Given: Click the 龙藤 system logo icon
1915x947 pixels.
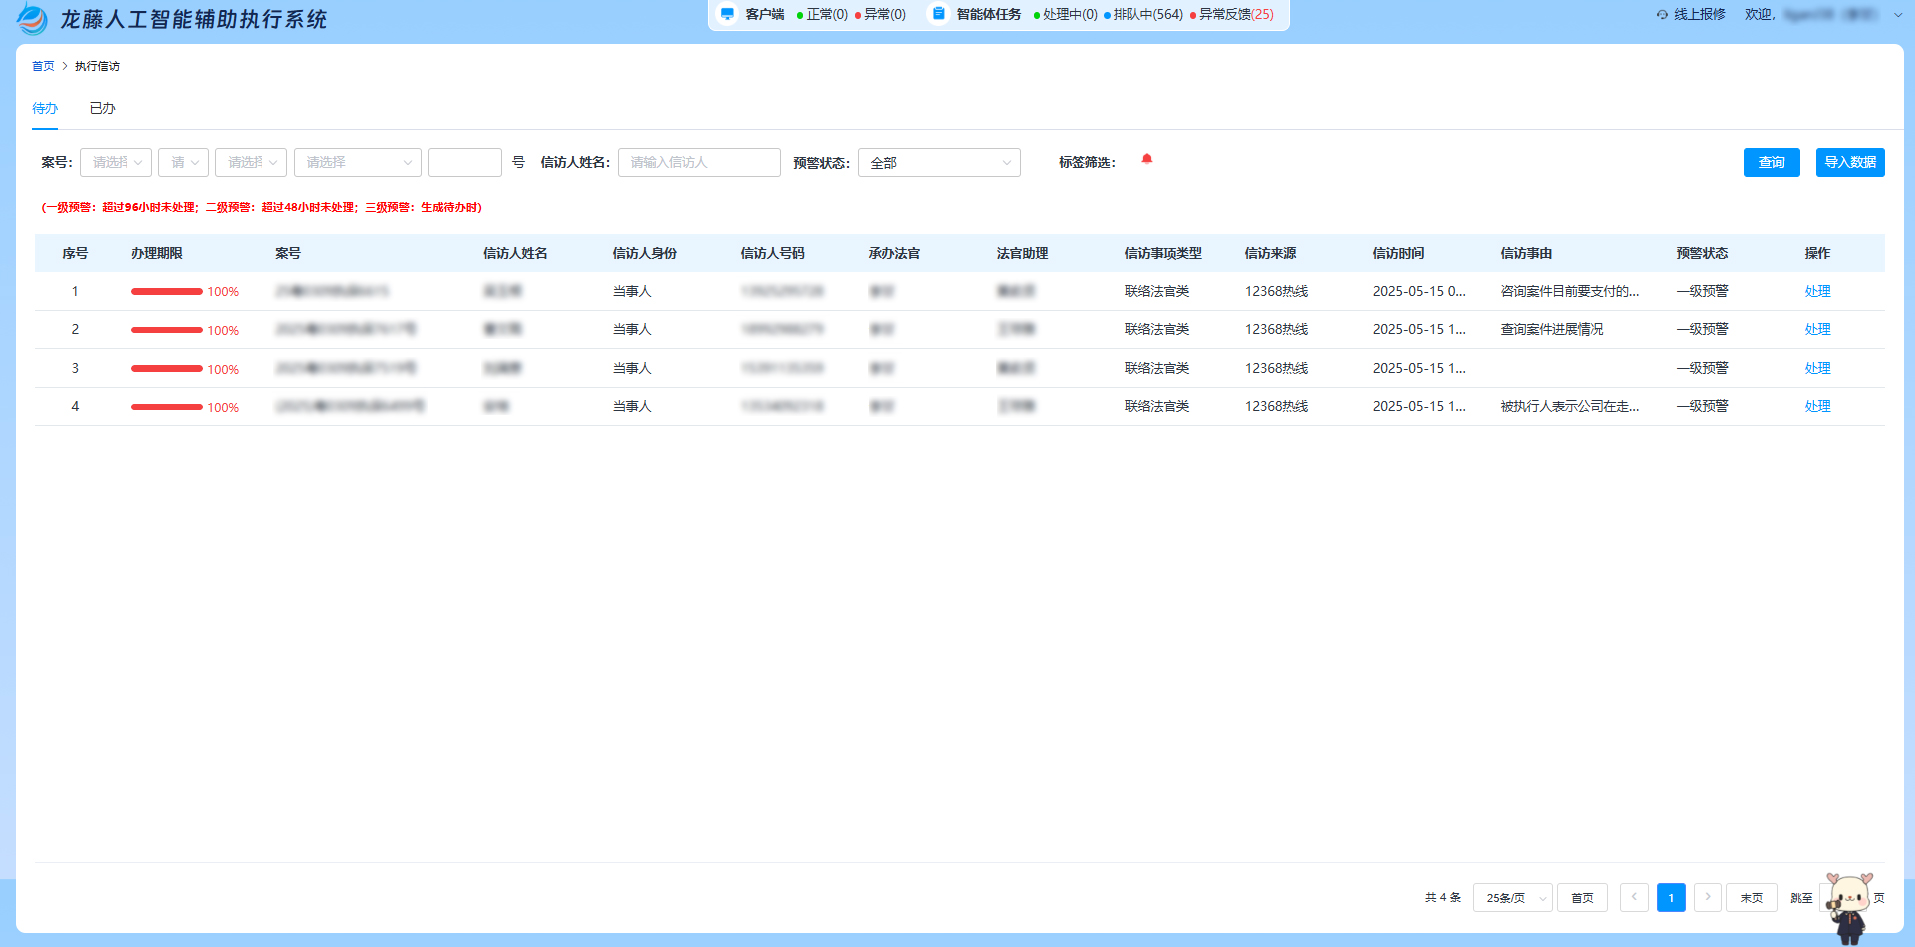Looking at the screenshot, I should click(x=32, y=19).
